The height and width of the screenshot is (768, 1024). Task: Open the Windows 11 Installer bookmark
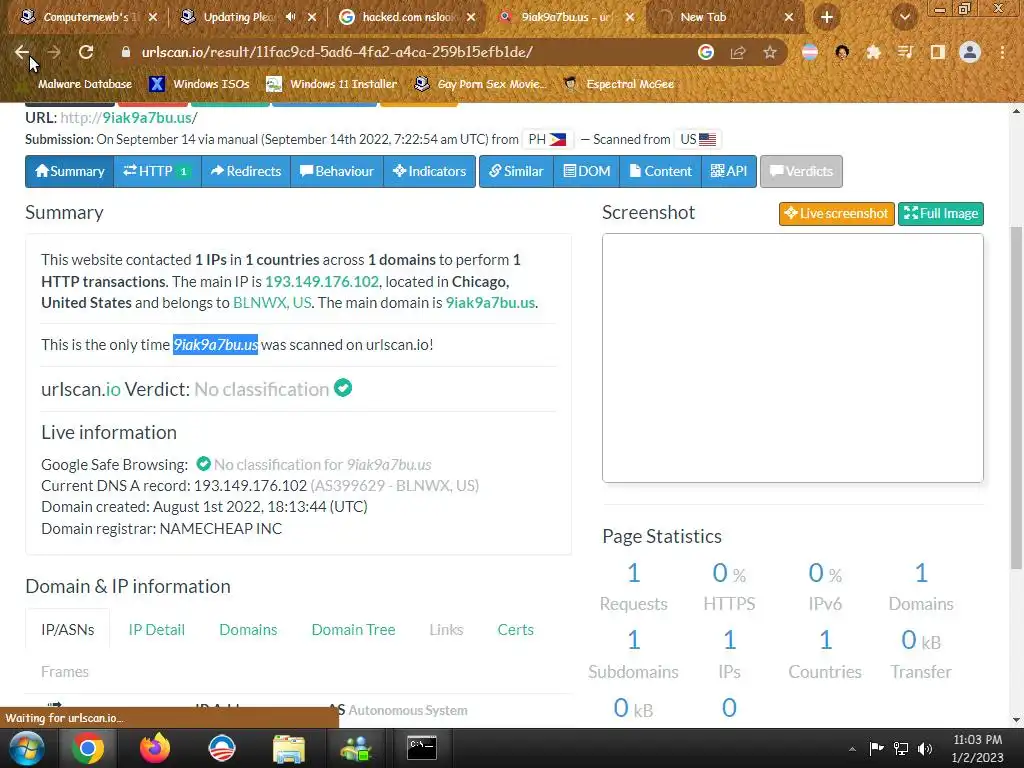point(332,84)
